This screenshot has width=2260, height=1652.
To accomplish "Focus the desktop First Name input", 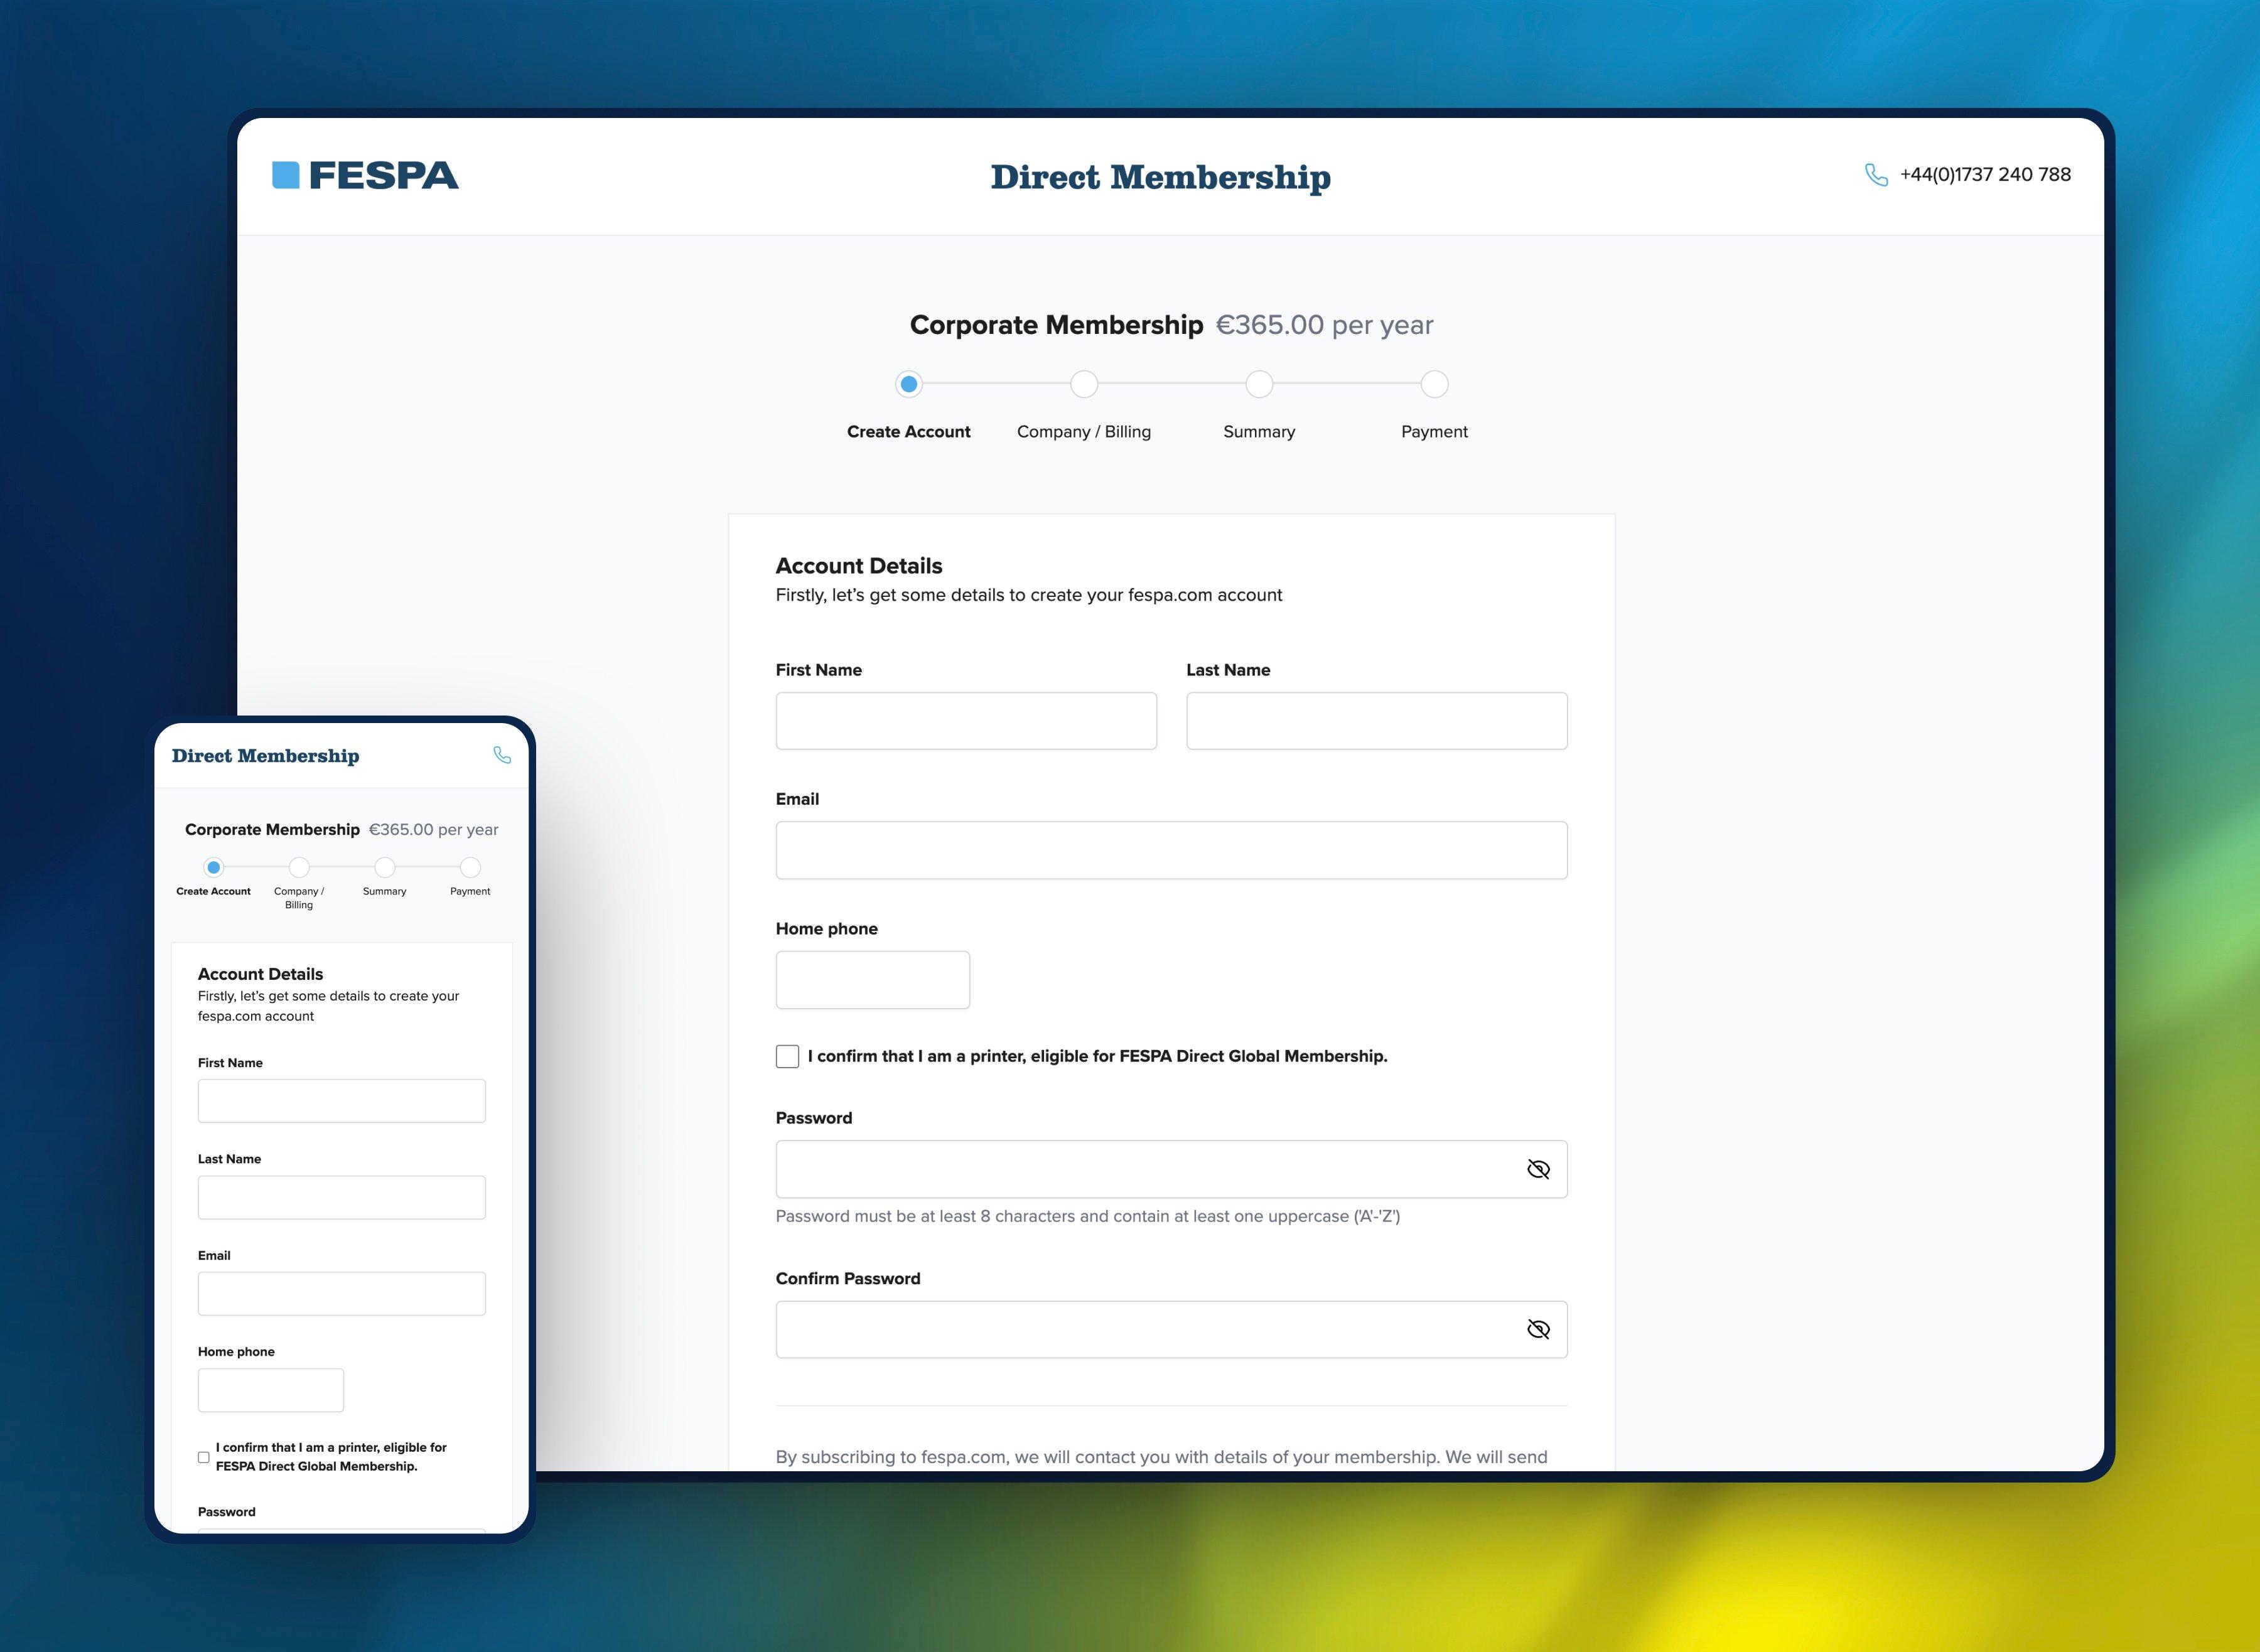I will coord(966,721).
